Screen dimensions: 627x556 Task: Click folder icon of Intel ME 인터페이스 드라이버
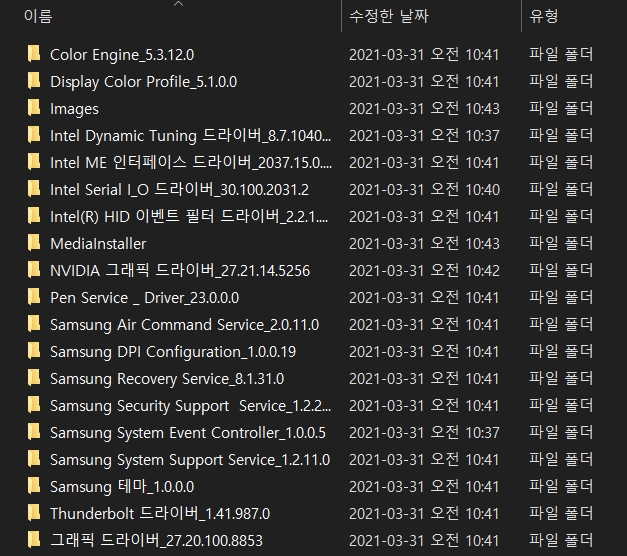pos(34,162)
